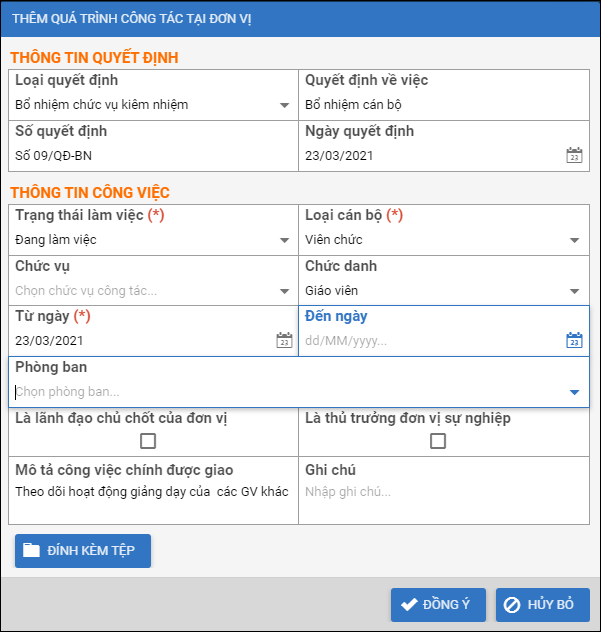Click cancel icon on Hủy bỏ button
The width and height of the screenshot is (601, 632).
tap(512, 605)
